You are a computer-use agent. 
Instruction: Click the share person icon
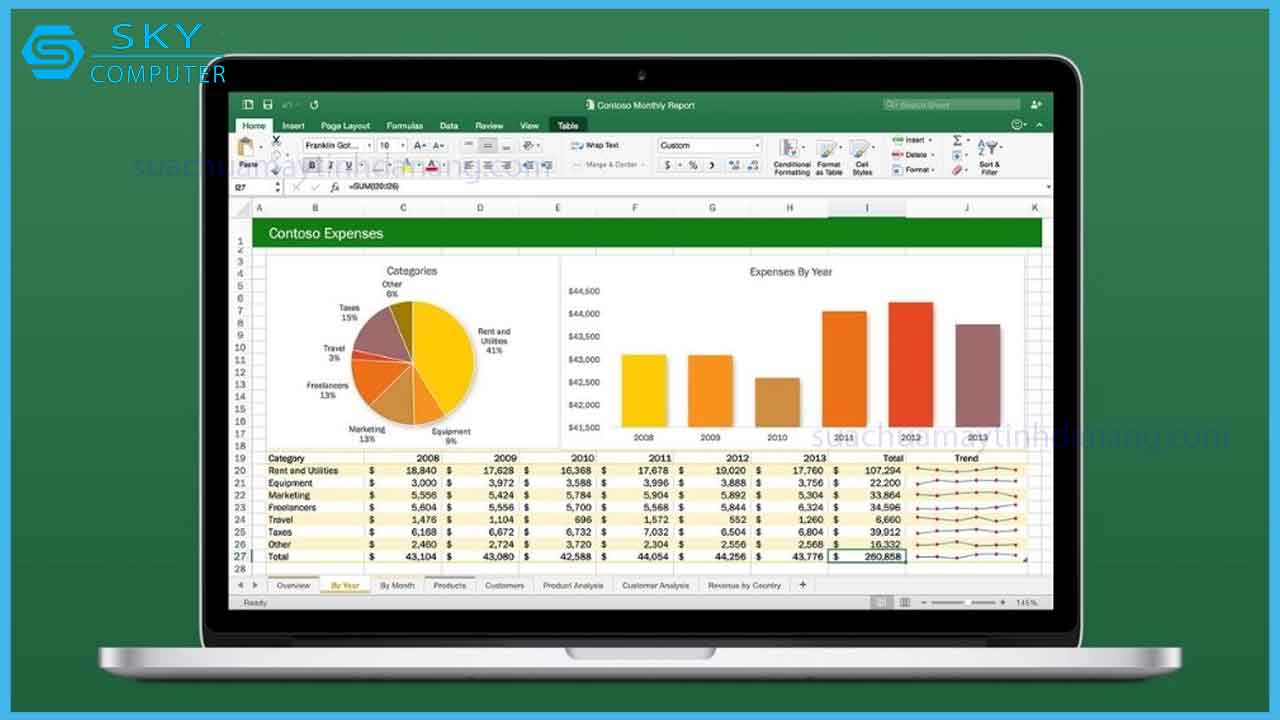[1036, 104]
